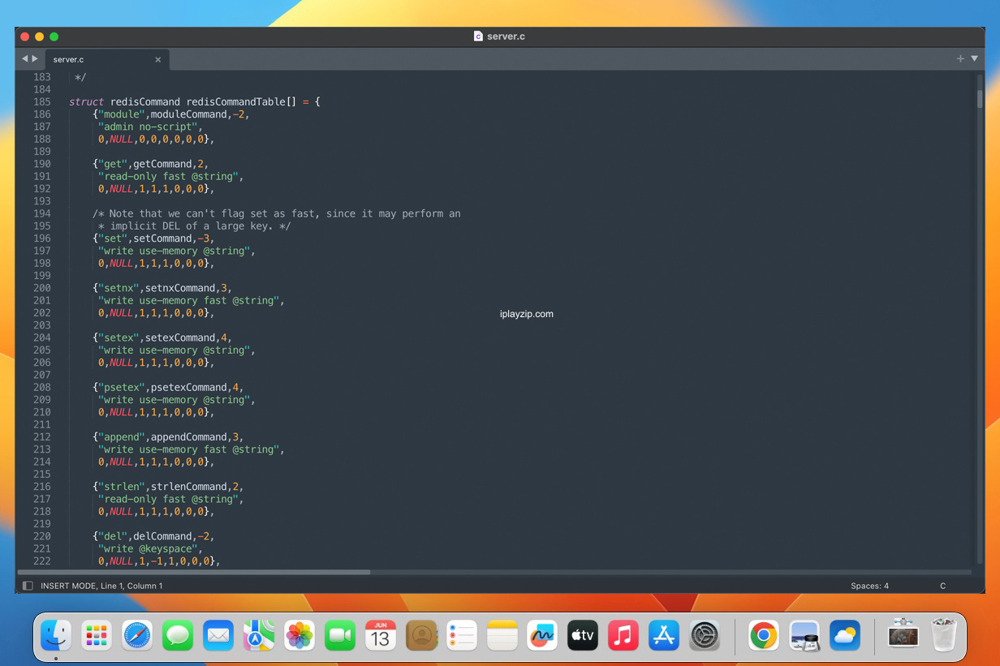The height and width of the screenshot is (666, 1000).
Task: Launch Music from the dock
Action: [x=623, y=635]
